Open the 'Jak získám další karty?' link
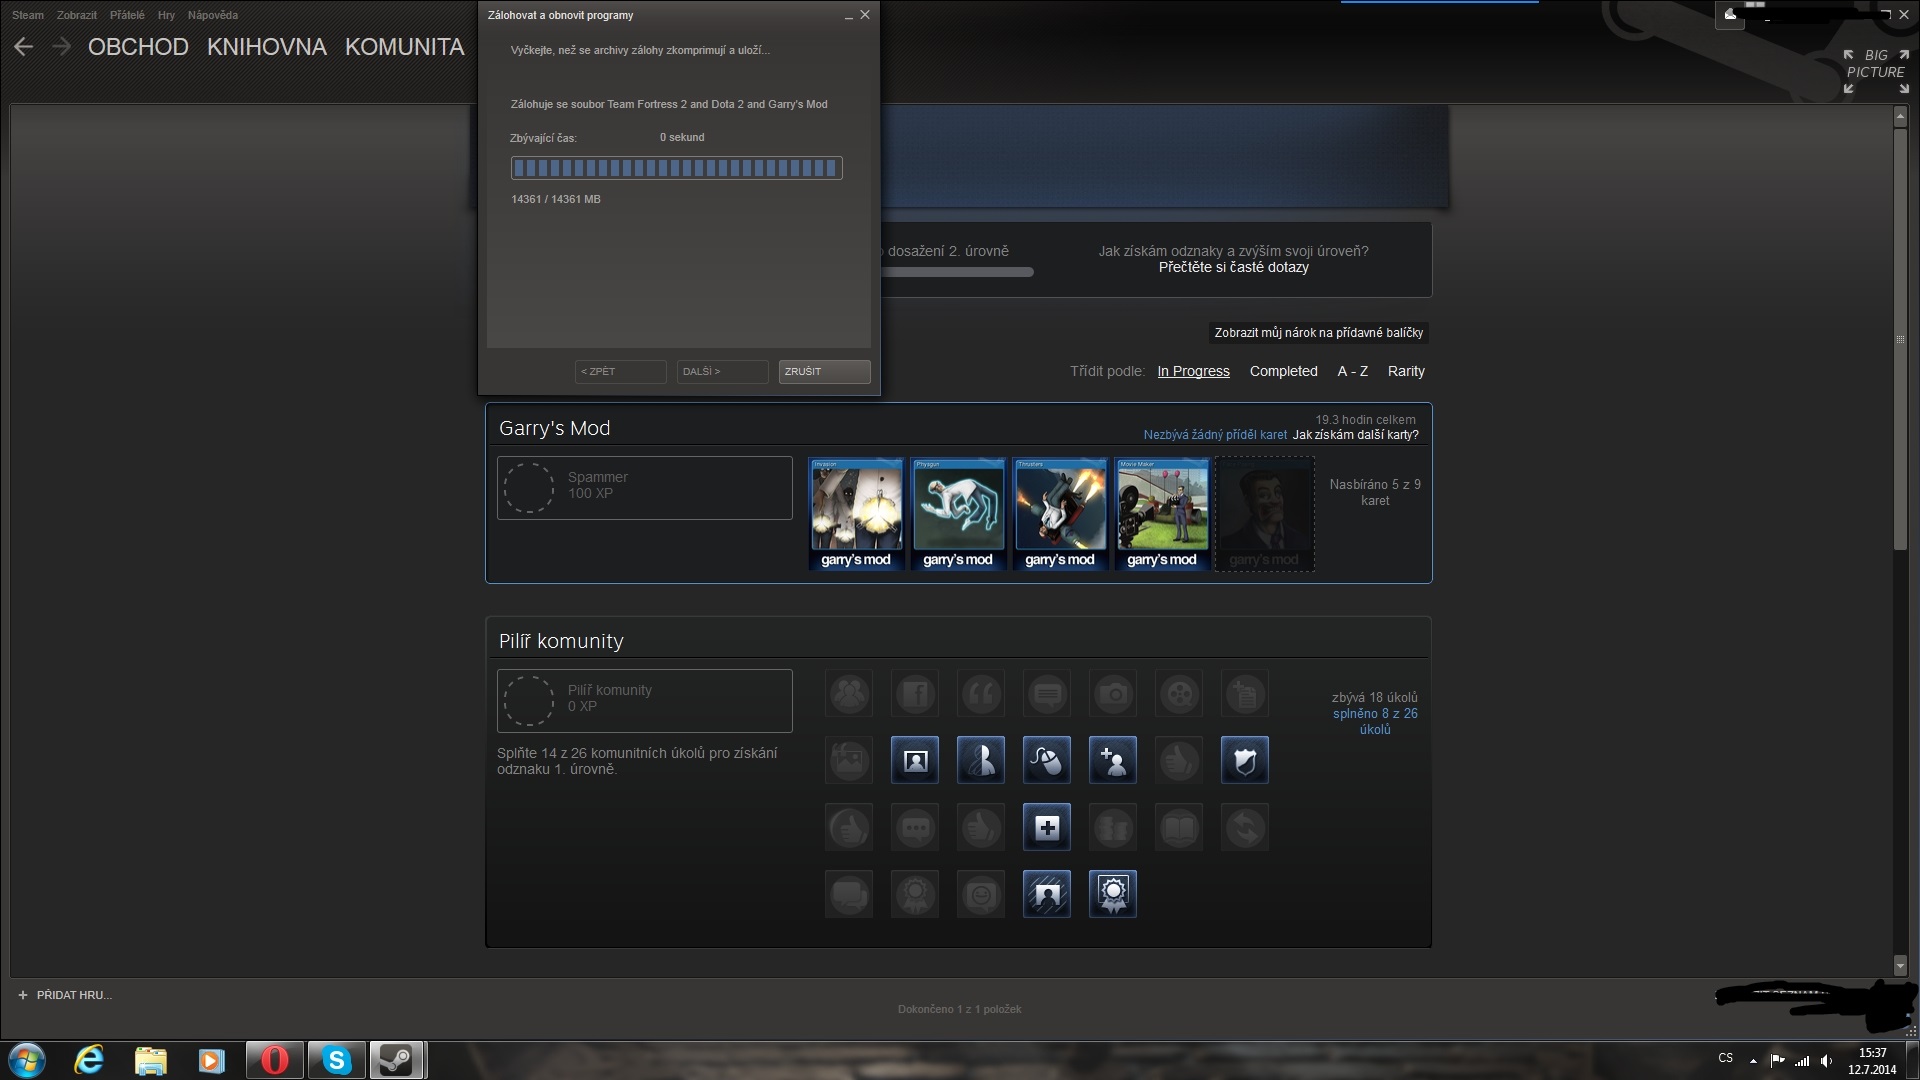 pyautogui.click(x=1355, y=435)
